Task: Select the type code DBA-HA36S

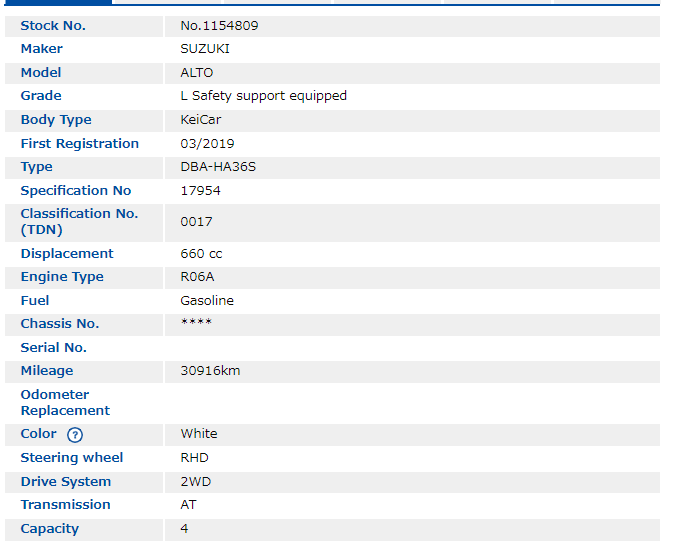Action: pos(218,167)
